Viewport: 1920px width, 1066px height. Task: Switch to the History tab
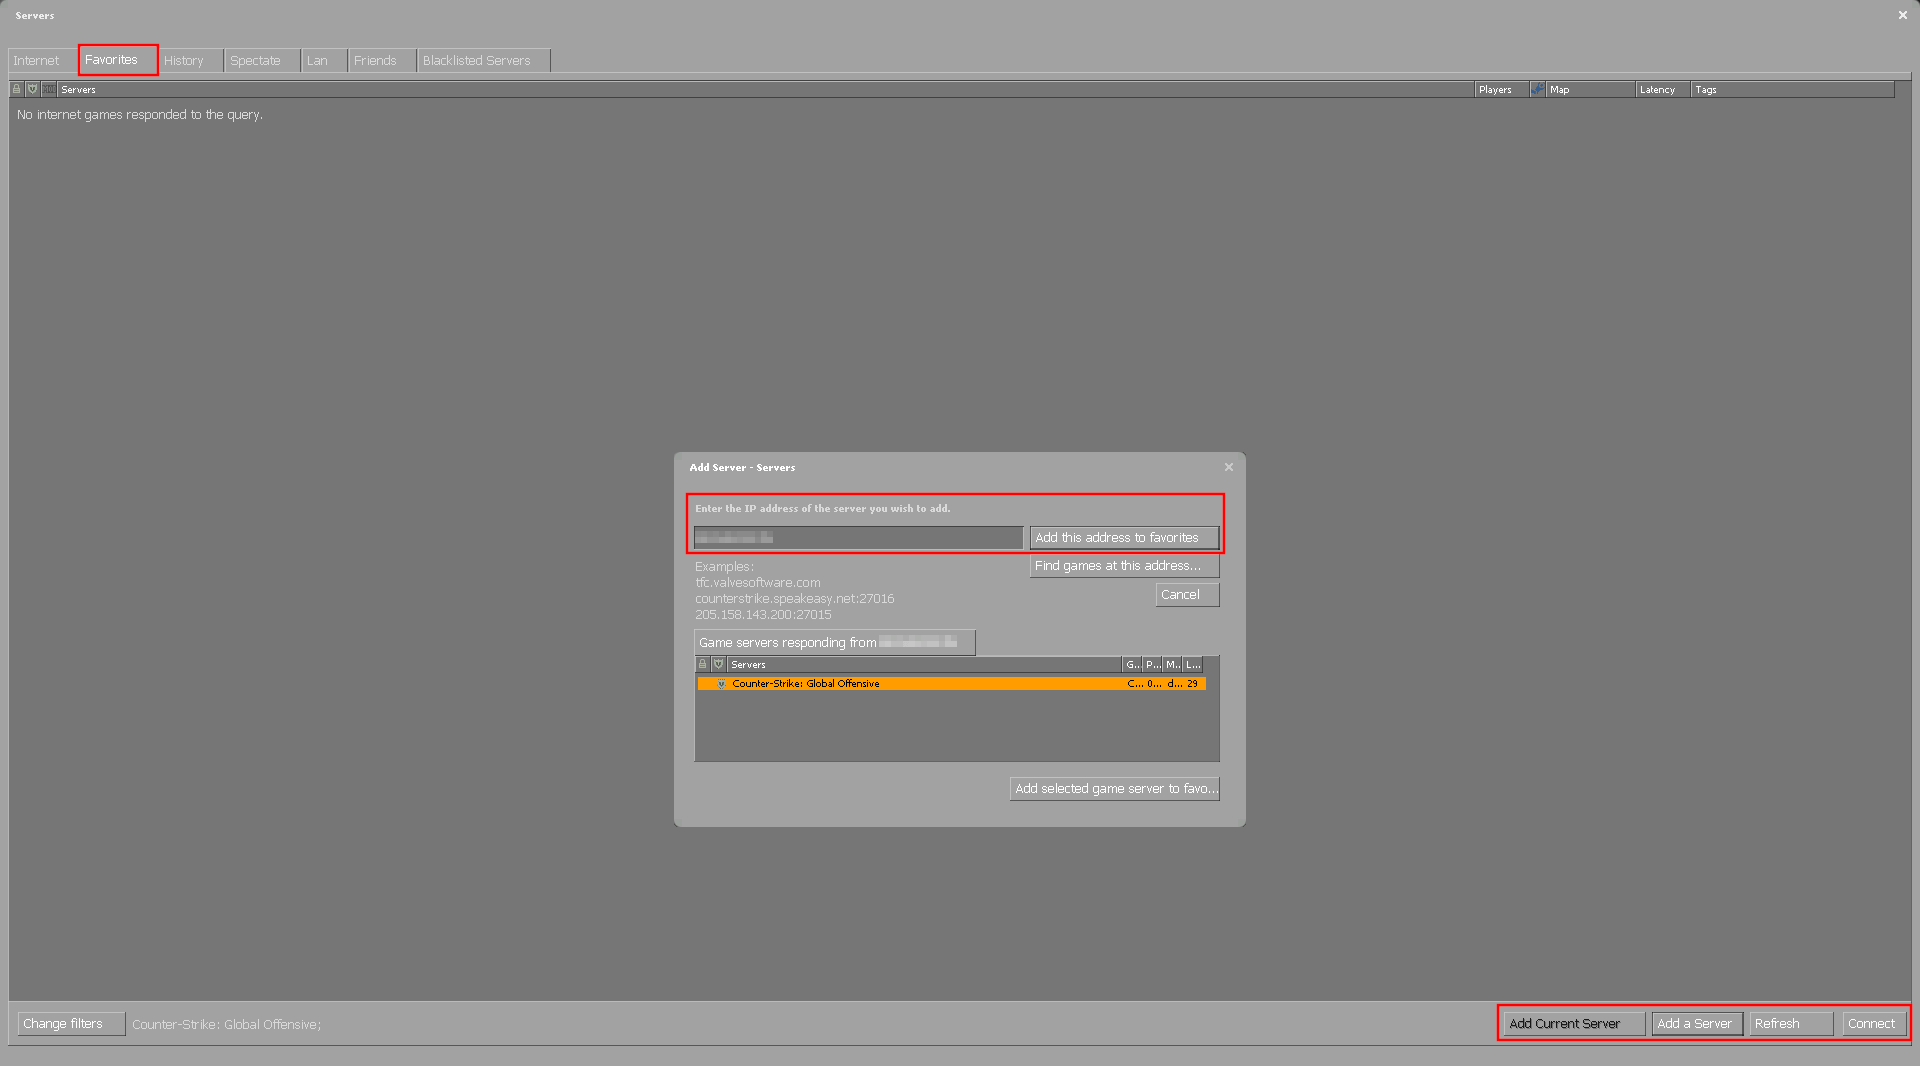point(191,60)
